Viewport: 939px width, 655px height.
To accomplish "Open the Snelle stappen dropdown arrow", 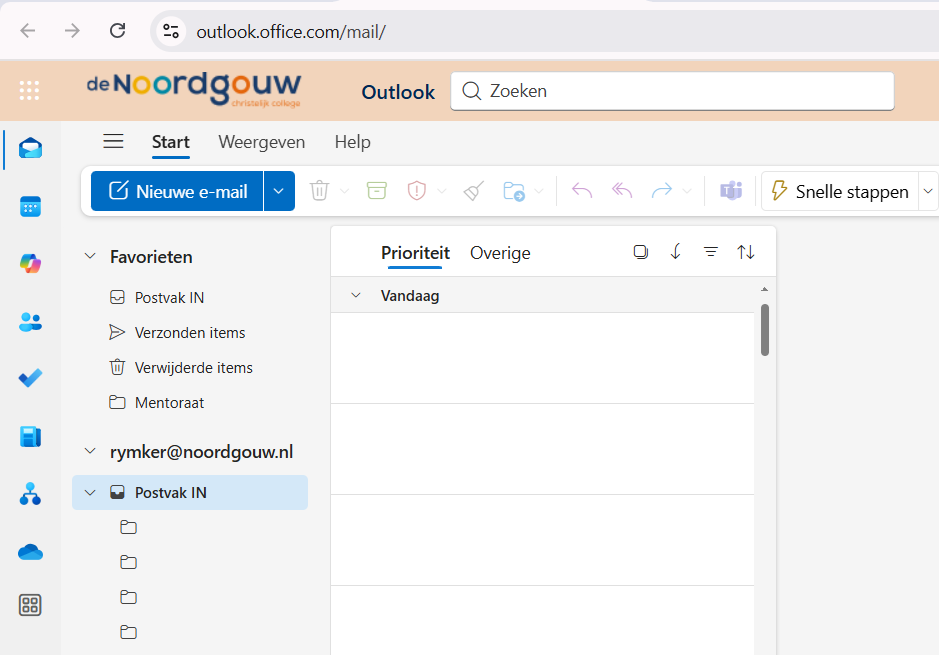I will [927, 191].
